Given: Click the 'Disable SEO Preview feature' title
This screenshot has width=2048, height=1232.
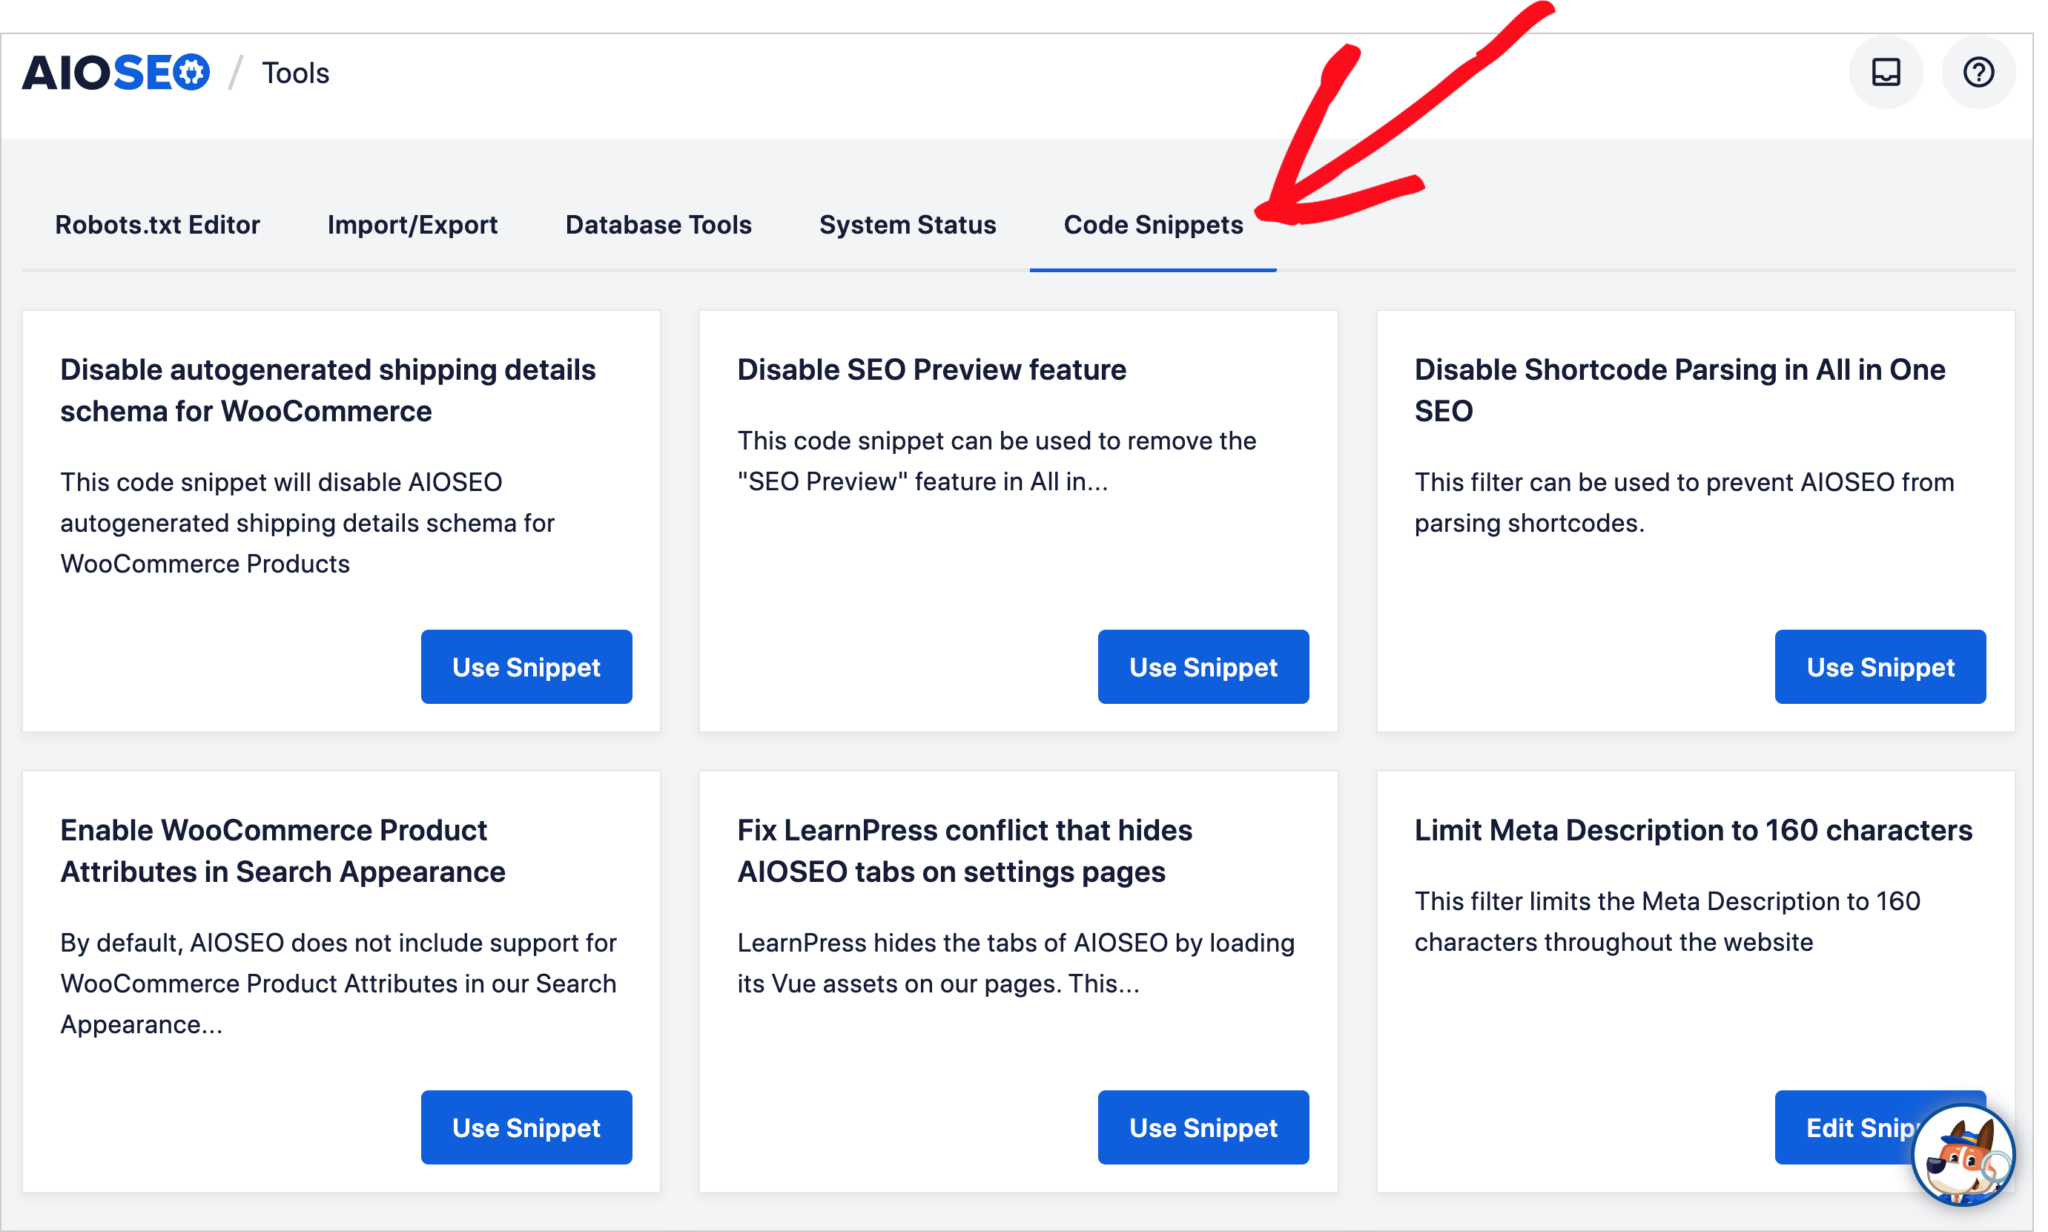Looking at the screenshot, I should pyautogui.click(x=931, y=370).
